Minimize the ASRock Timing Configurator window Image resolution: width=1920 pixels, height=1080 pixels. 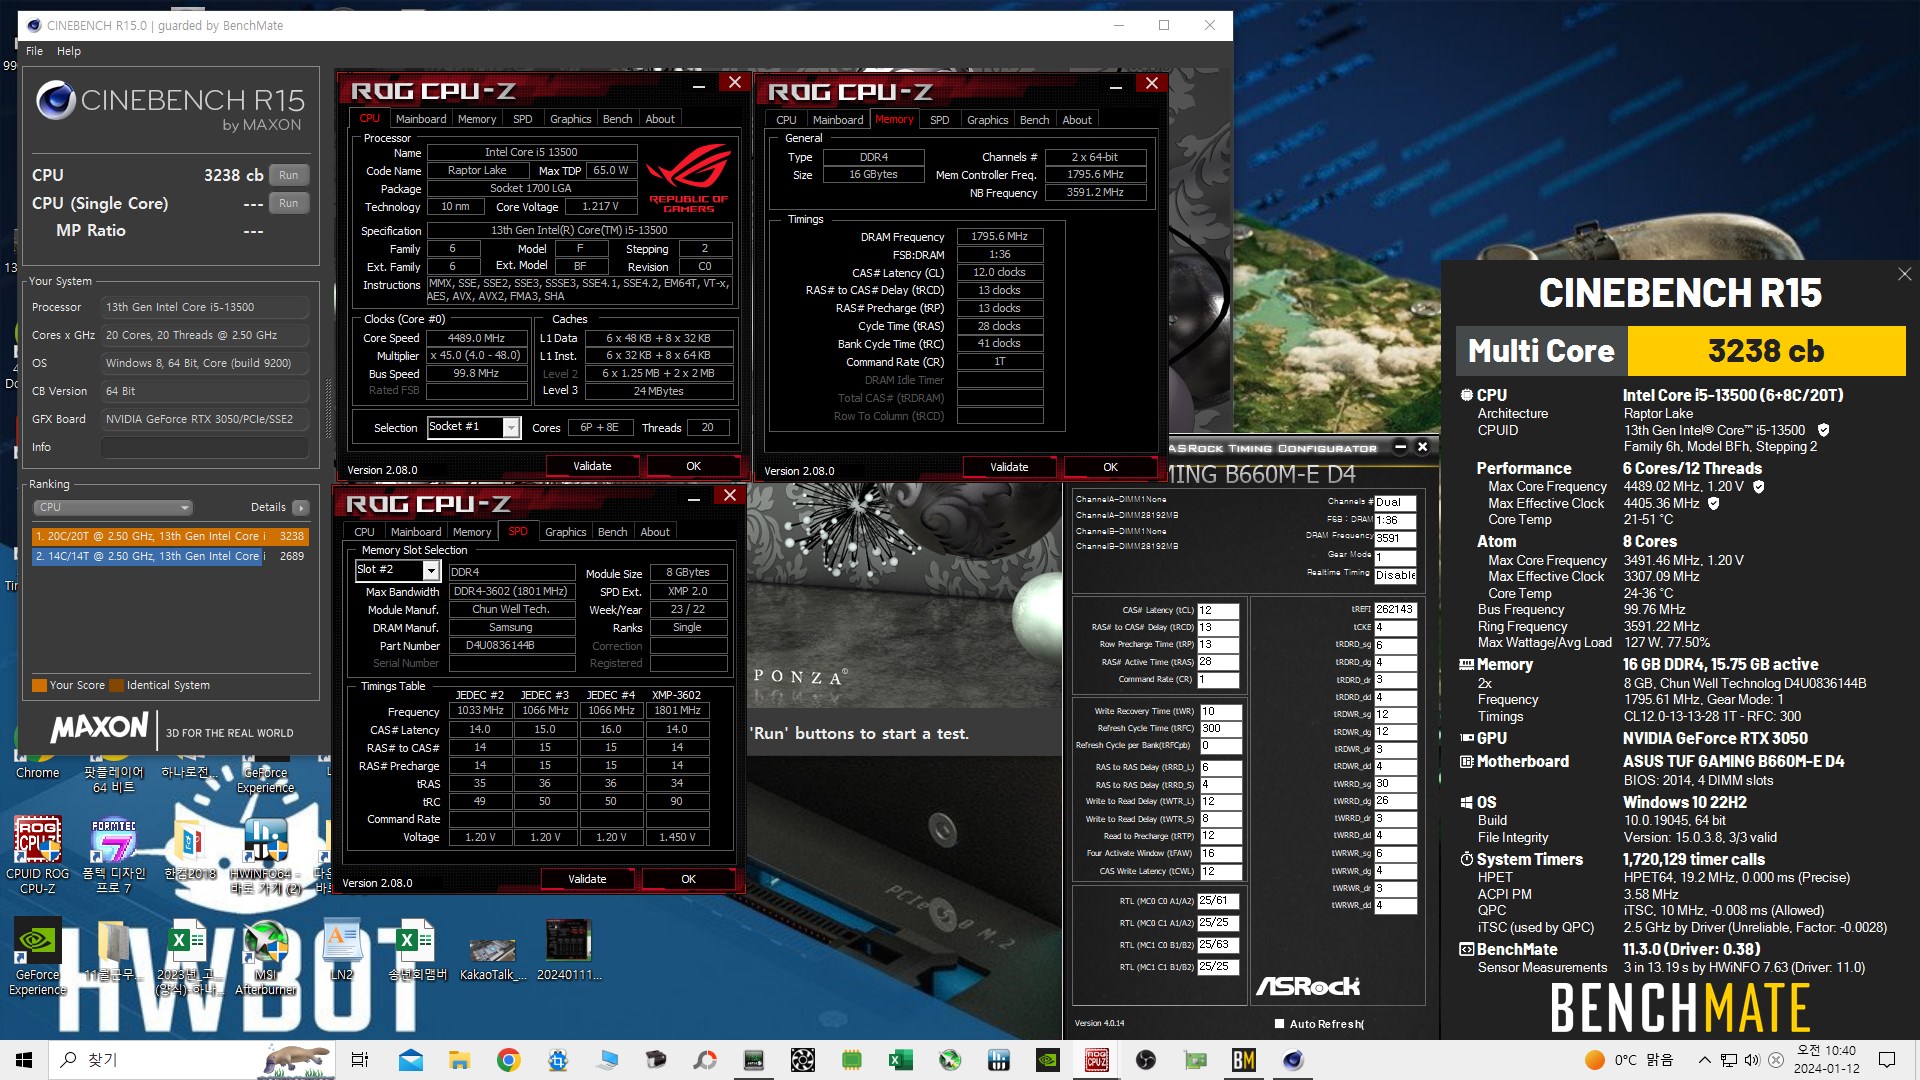1400,447
